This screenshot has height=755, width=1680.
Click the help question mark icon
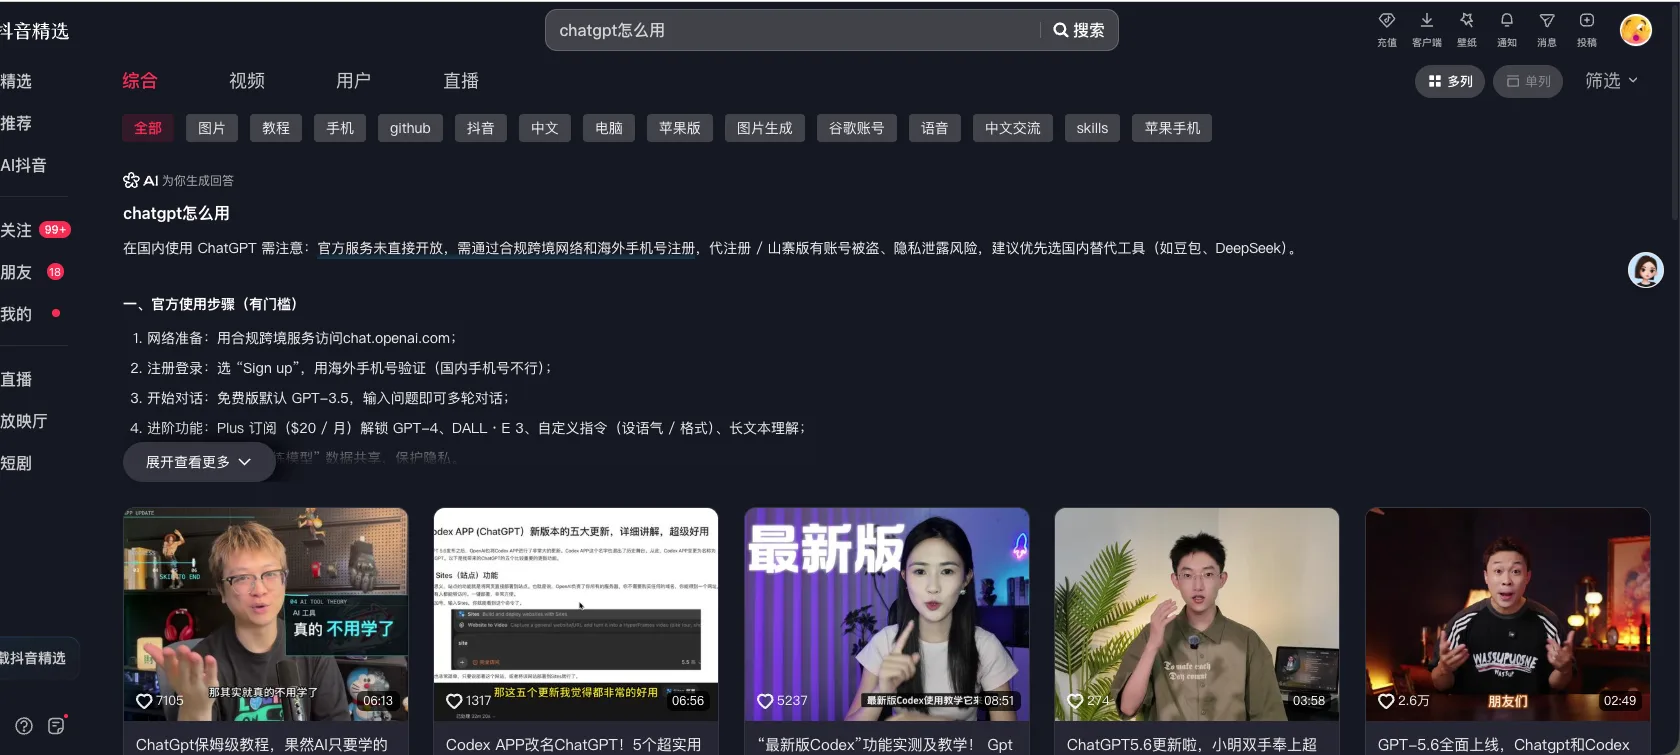point(24,726)
